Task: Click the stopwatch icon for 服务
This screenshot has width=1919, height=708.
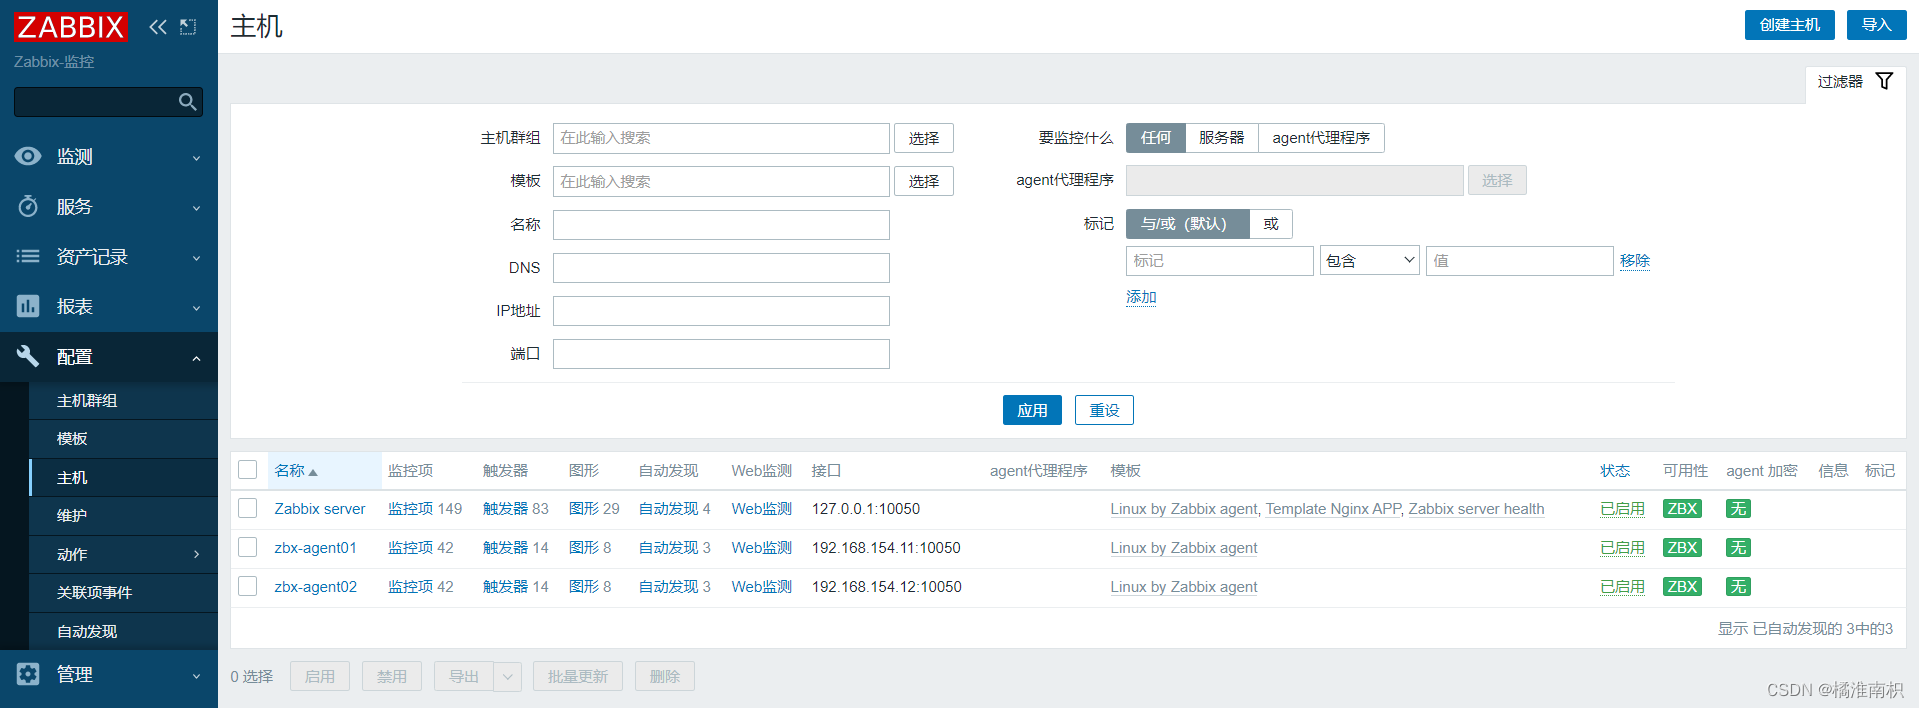Action: [x=28, y=206]
